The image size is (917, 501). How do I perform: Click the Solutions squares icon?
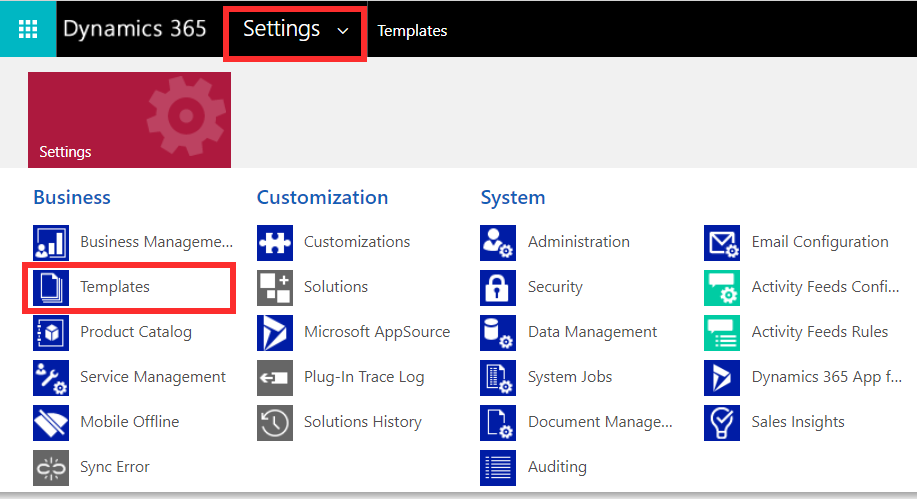tap(275, 288)
